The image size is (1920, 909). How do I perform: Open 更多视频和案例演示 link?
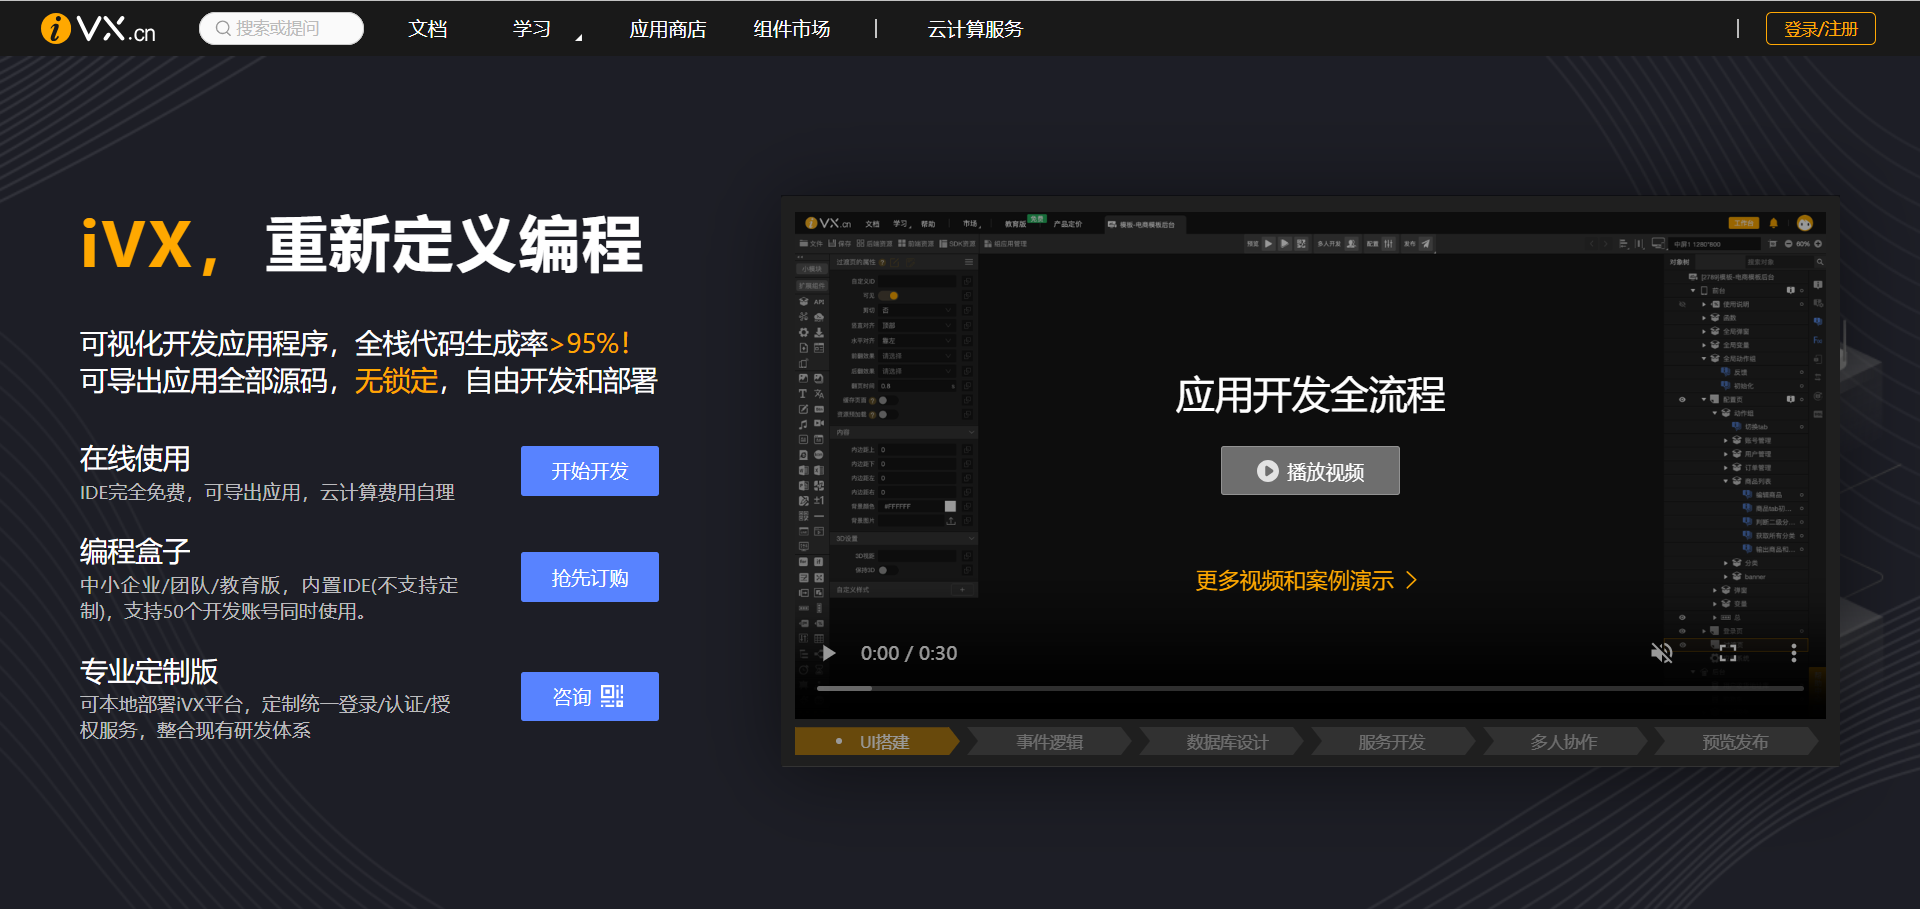(x=1300, y=580)
